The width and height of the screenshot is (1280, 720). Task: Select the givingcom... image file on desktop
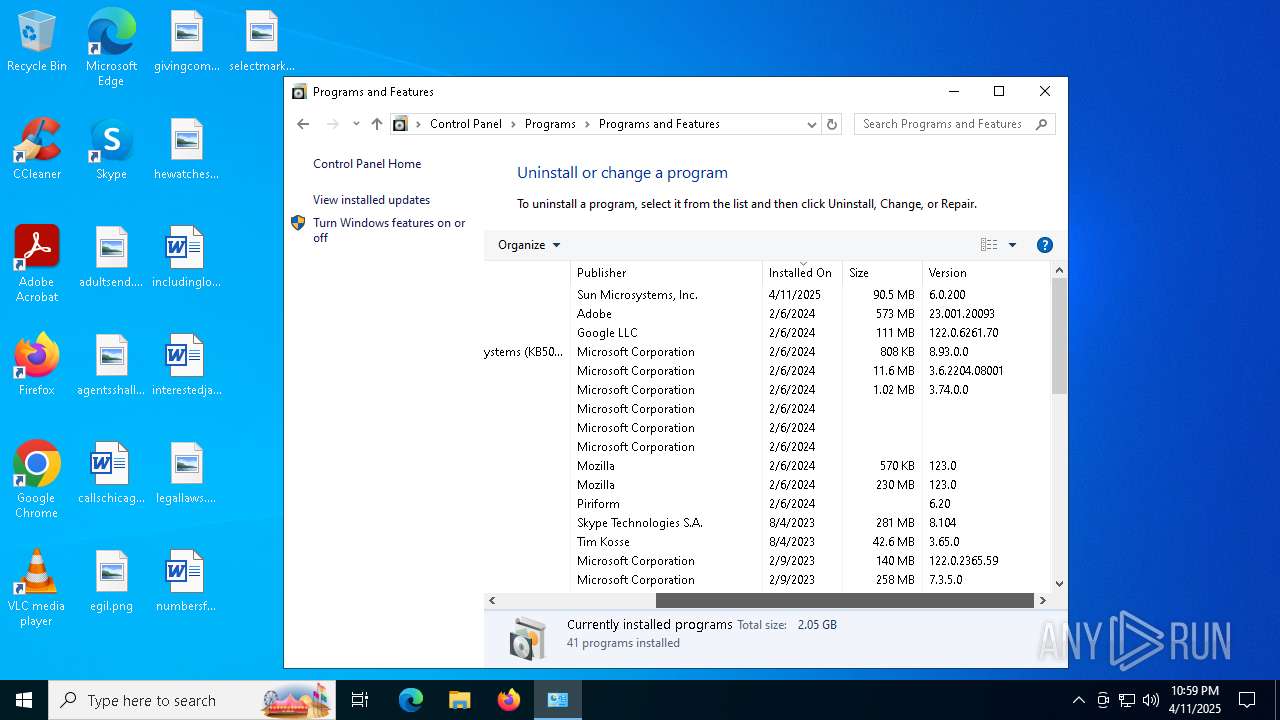(187, 42)
